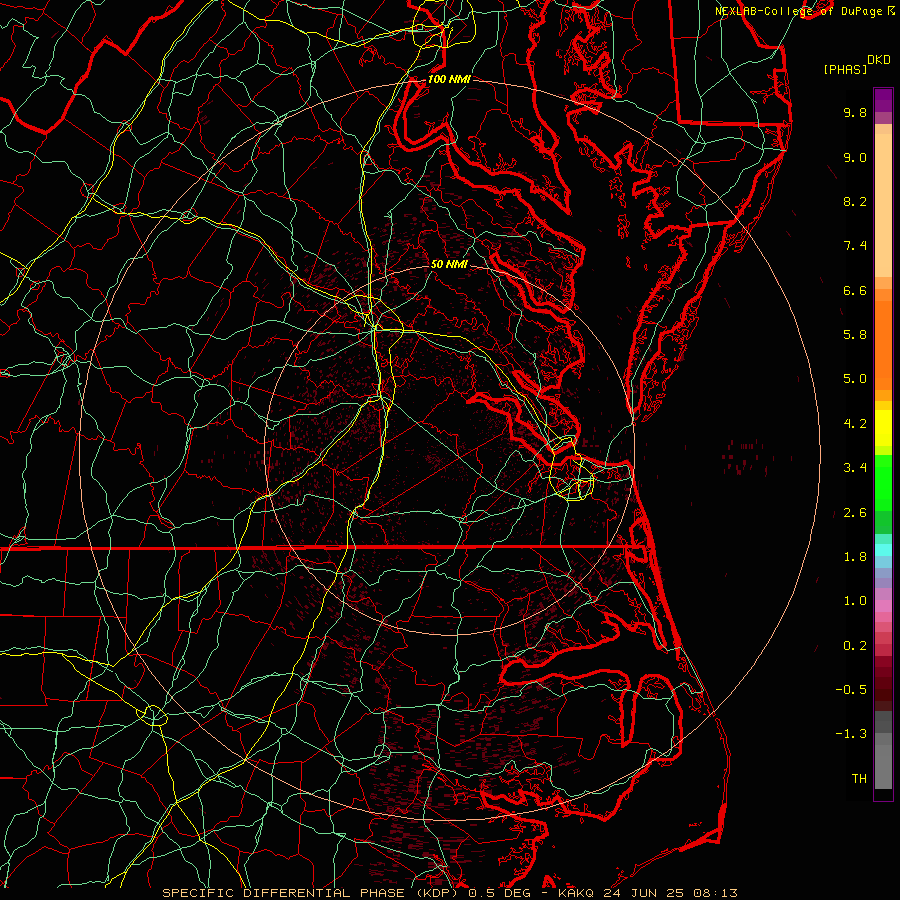Viewport: 900px width, 900px height.
Task: Click the 6.6 scale value
Action: 855,290
